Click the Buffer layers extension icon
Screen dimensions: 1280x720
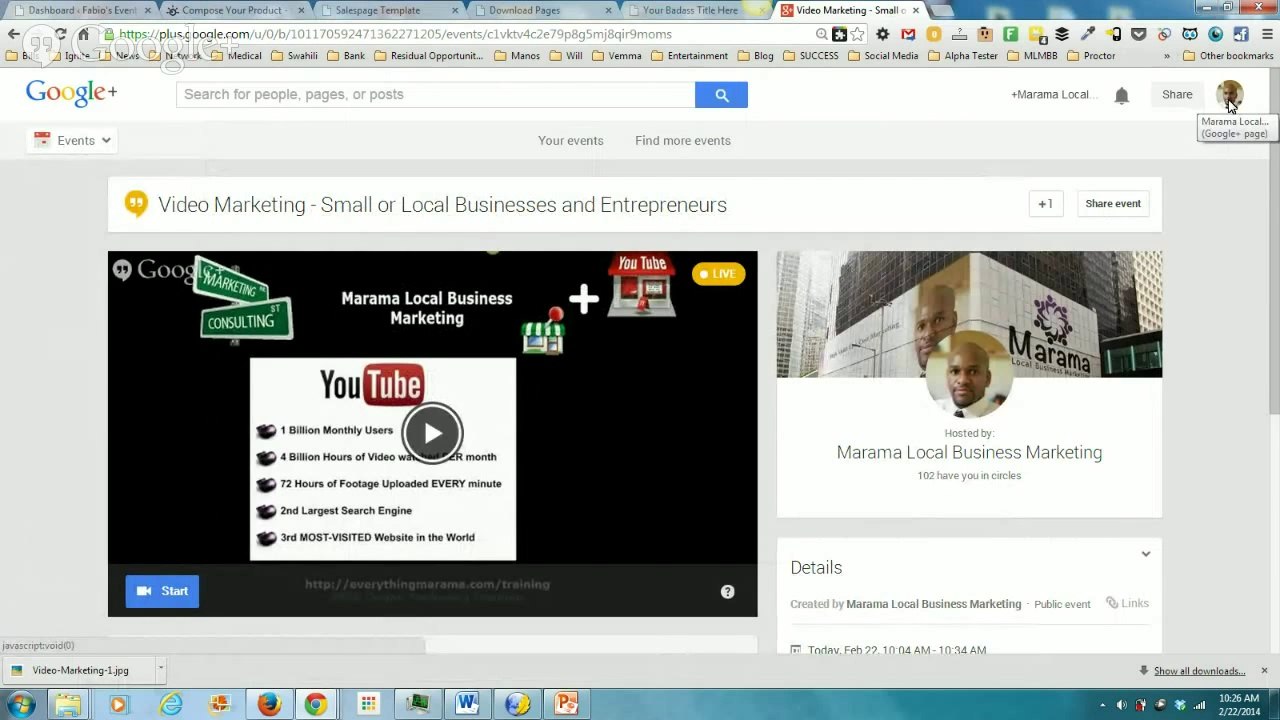coord(1062,34)
